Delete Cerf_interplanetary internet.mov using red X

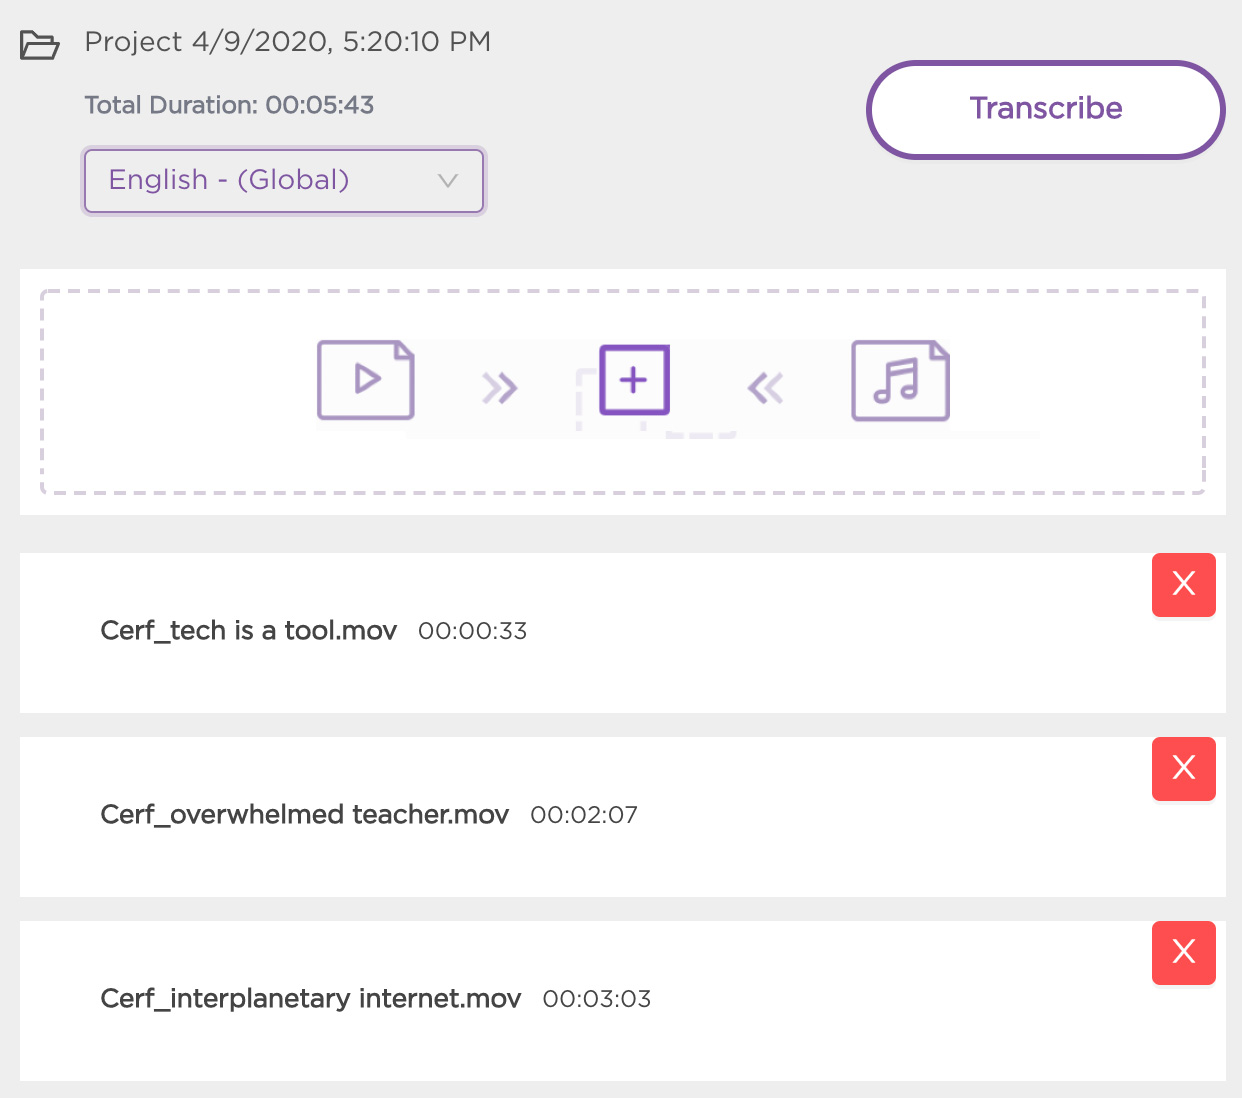coord(1184,953)
